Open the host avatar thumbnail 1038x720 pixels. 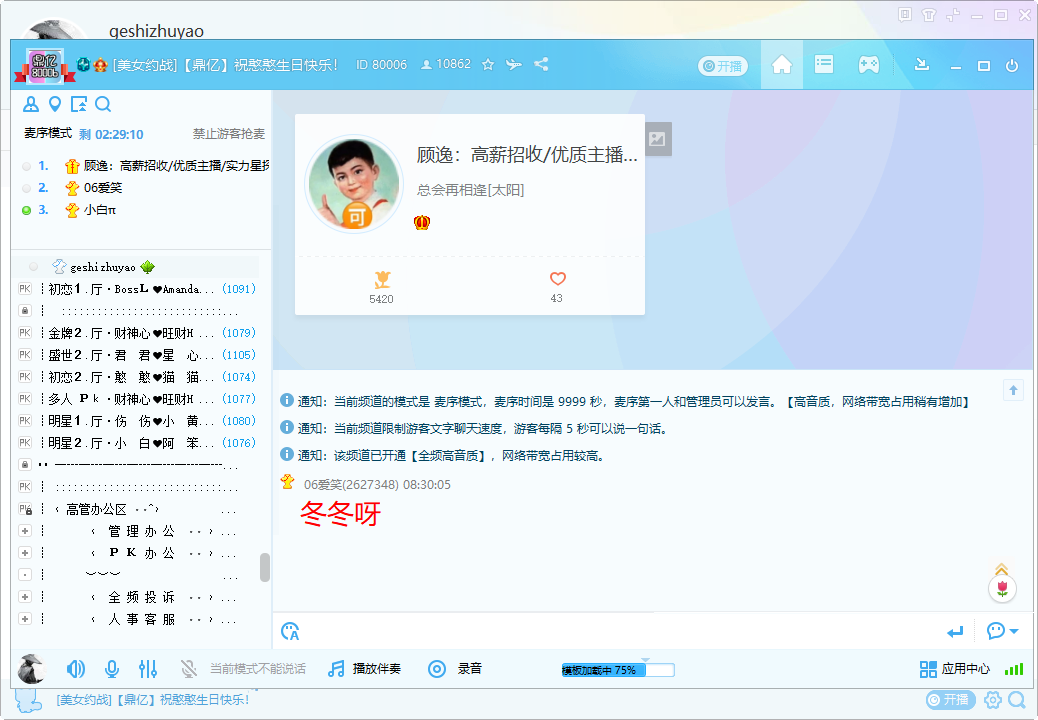tap(354, 184)
